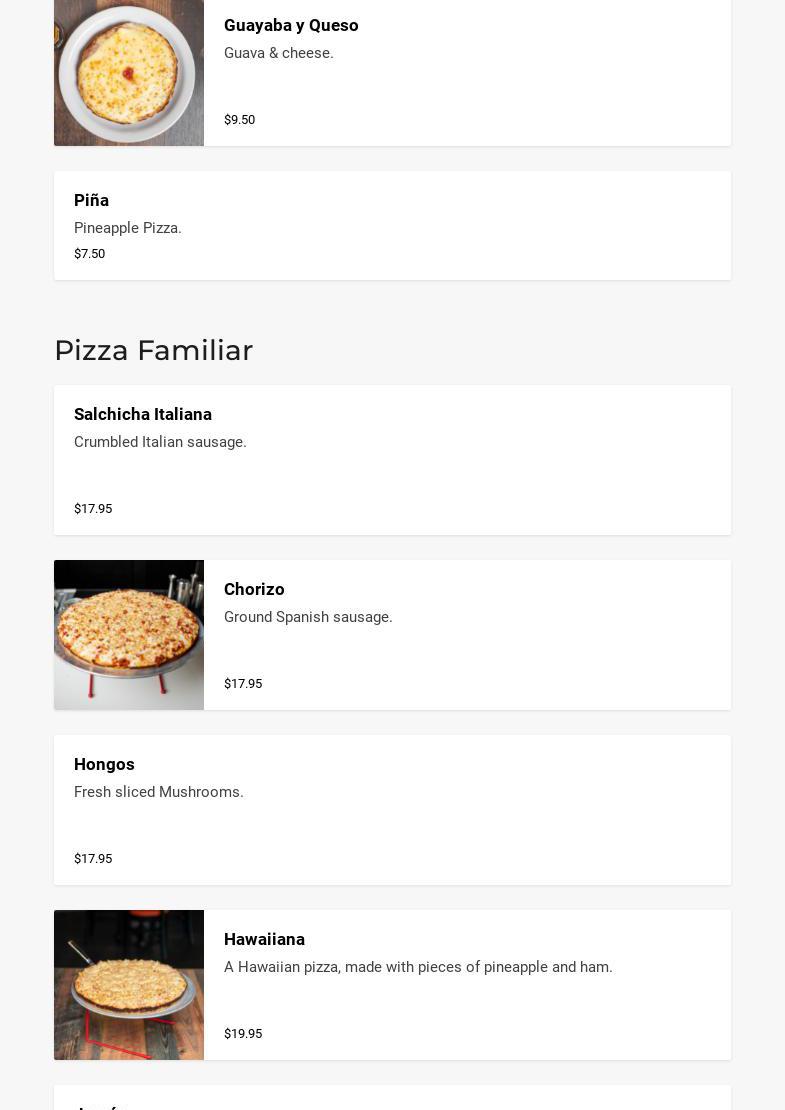
Task: Open the Salchicha Italiana menu item
Action: tap(143, 414)
